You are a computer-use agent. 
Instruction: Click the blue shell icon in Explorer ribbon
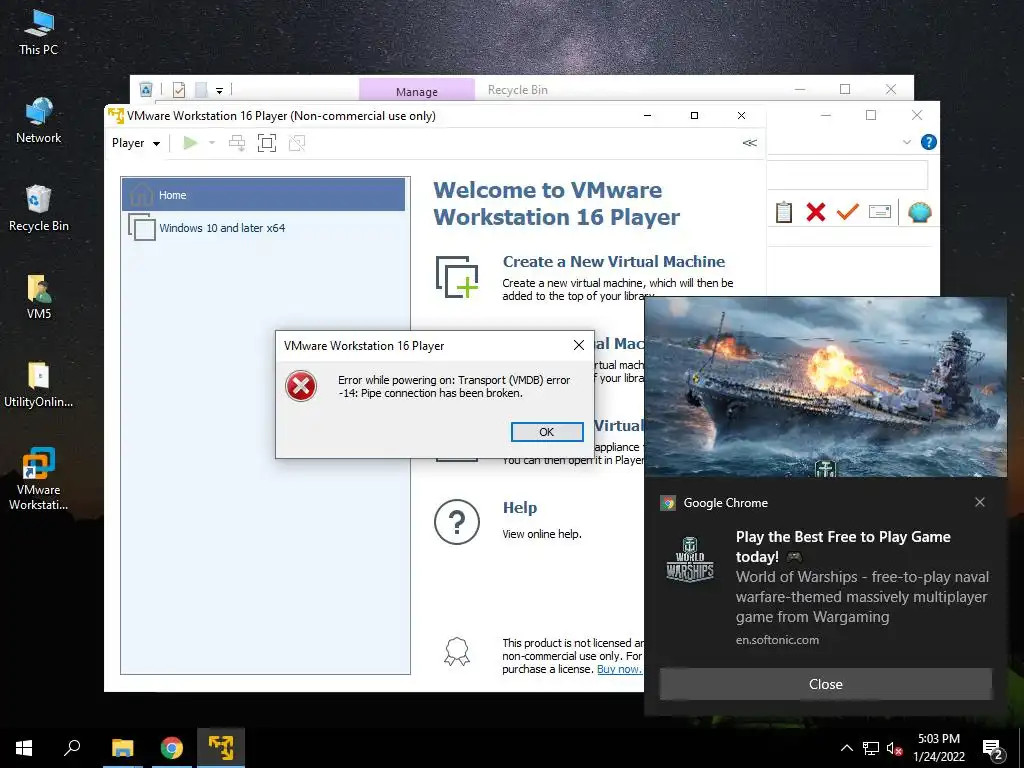tap(919, 212)
